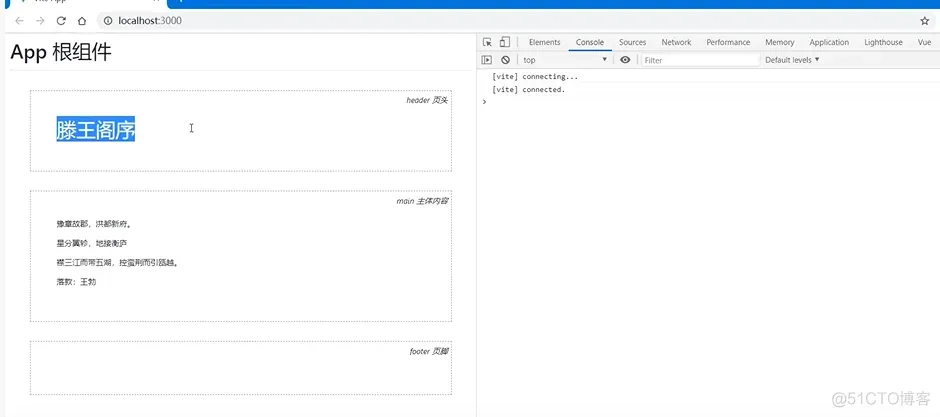Click the line starting 襟三江而带五湖
This screenshot has height=417, width=940.
pos(118,262)
